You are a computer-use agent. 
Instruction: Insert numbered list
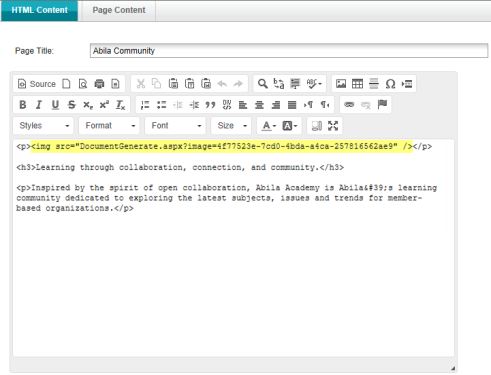click(x=145, y=105)
